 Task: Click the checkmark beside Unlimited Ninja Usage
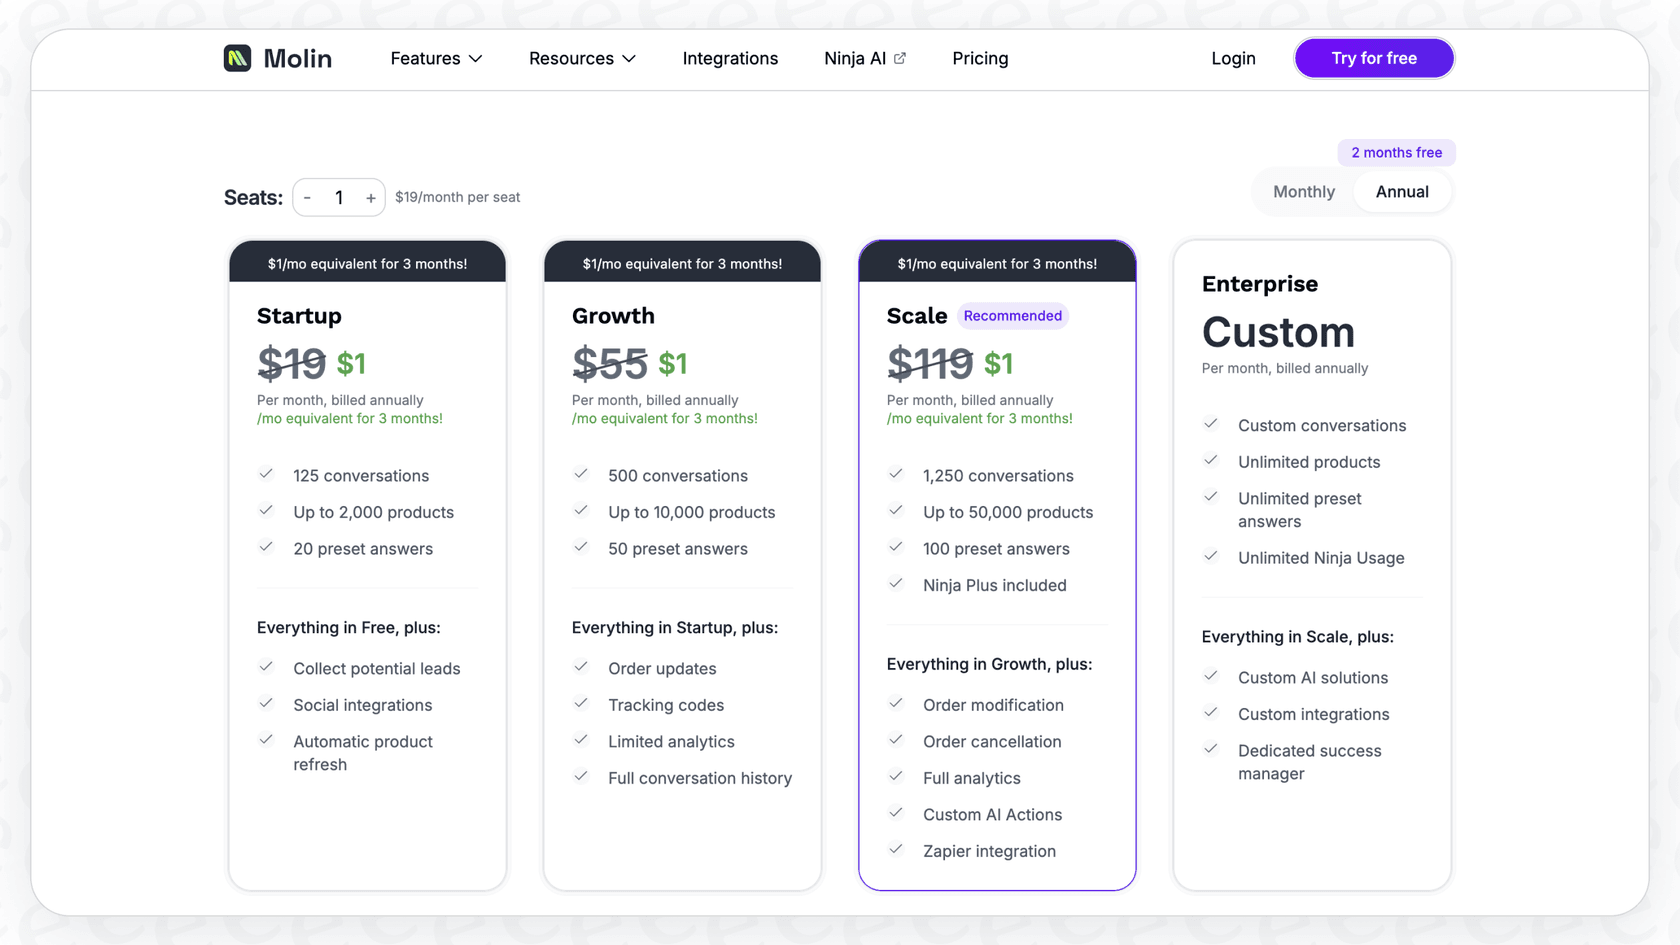[x=1211, y=556]
